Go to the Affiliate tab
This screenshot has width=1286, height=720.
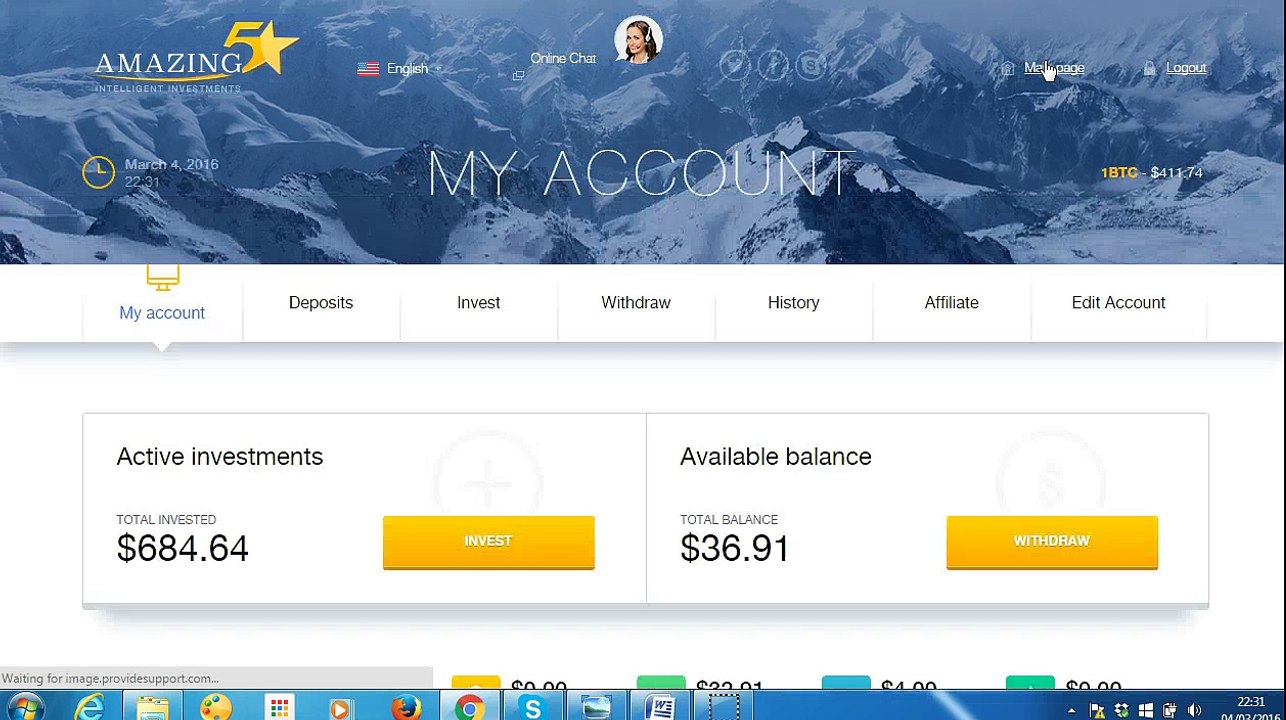[951, 302]
